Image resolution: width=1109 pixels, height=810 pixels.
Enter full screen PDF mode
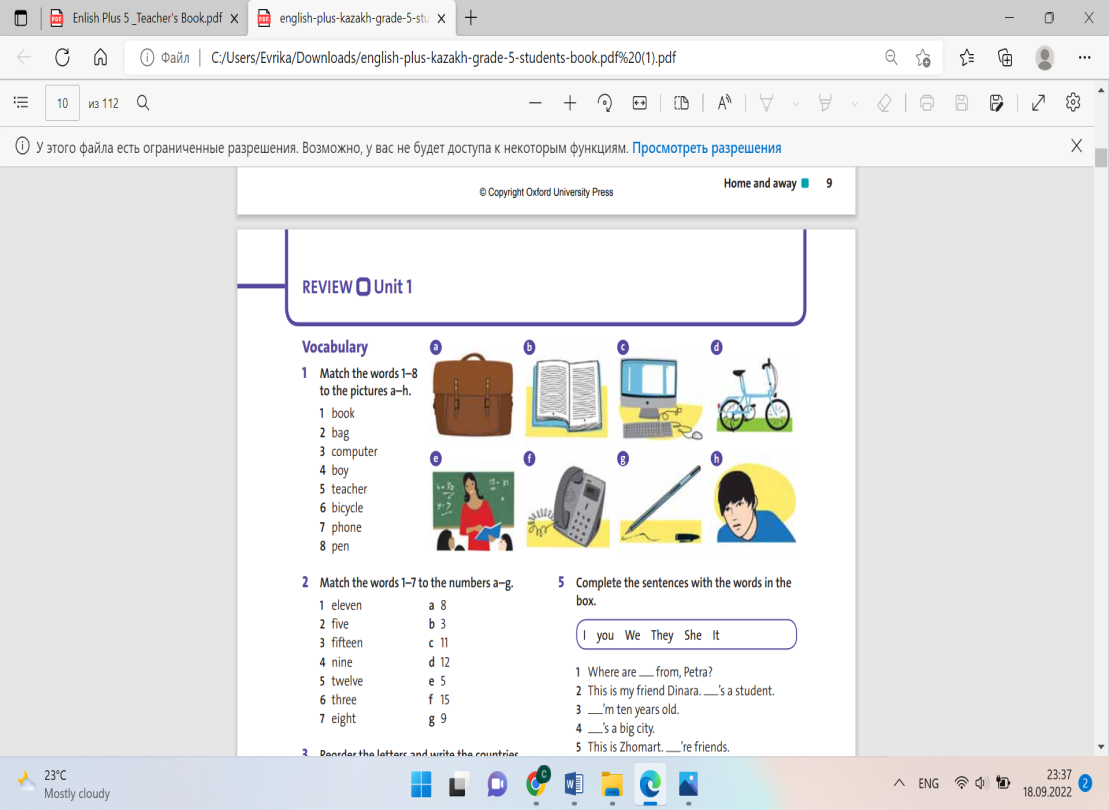1038,103
